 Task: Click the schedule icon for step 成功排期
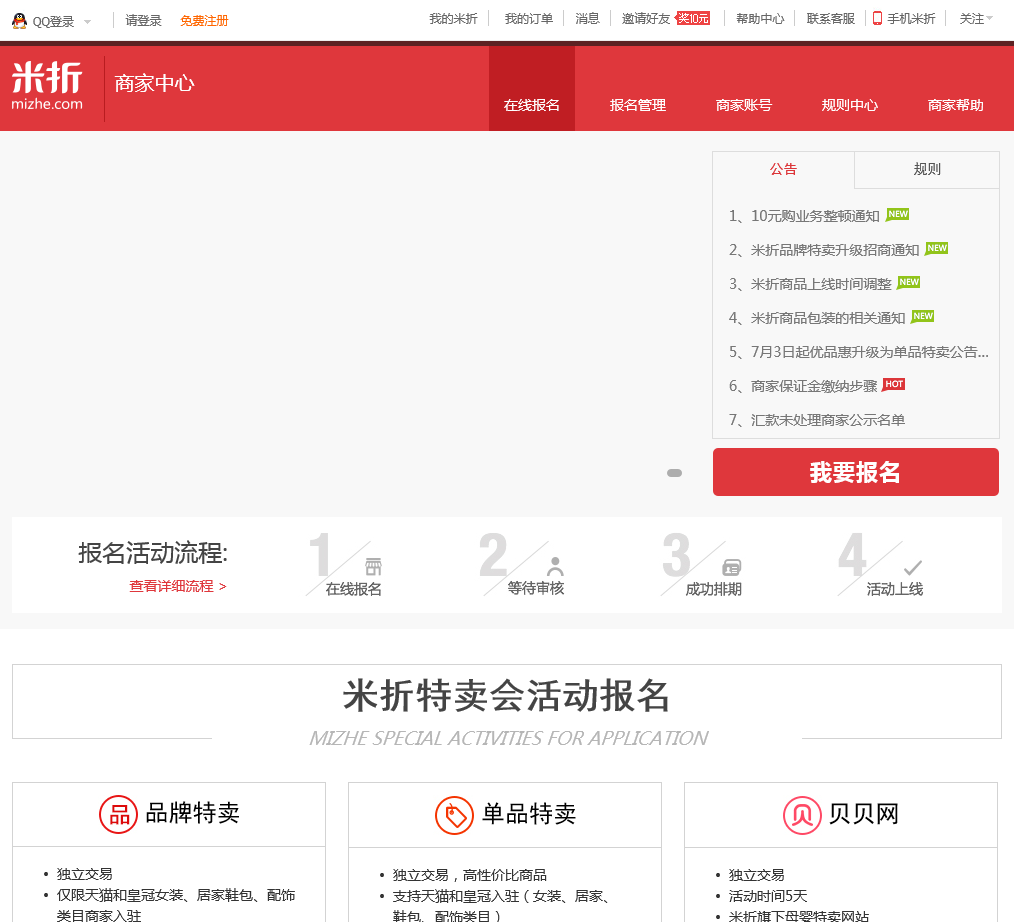731,568
